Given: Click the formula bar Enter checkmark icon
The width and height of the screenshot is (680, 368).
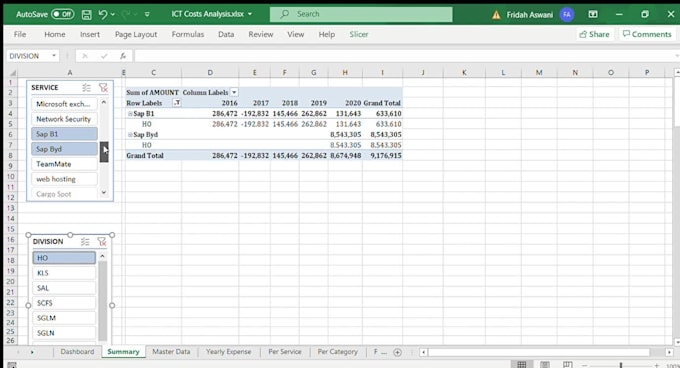Looking at the screenshot, I should click(x=104, y=56).
